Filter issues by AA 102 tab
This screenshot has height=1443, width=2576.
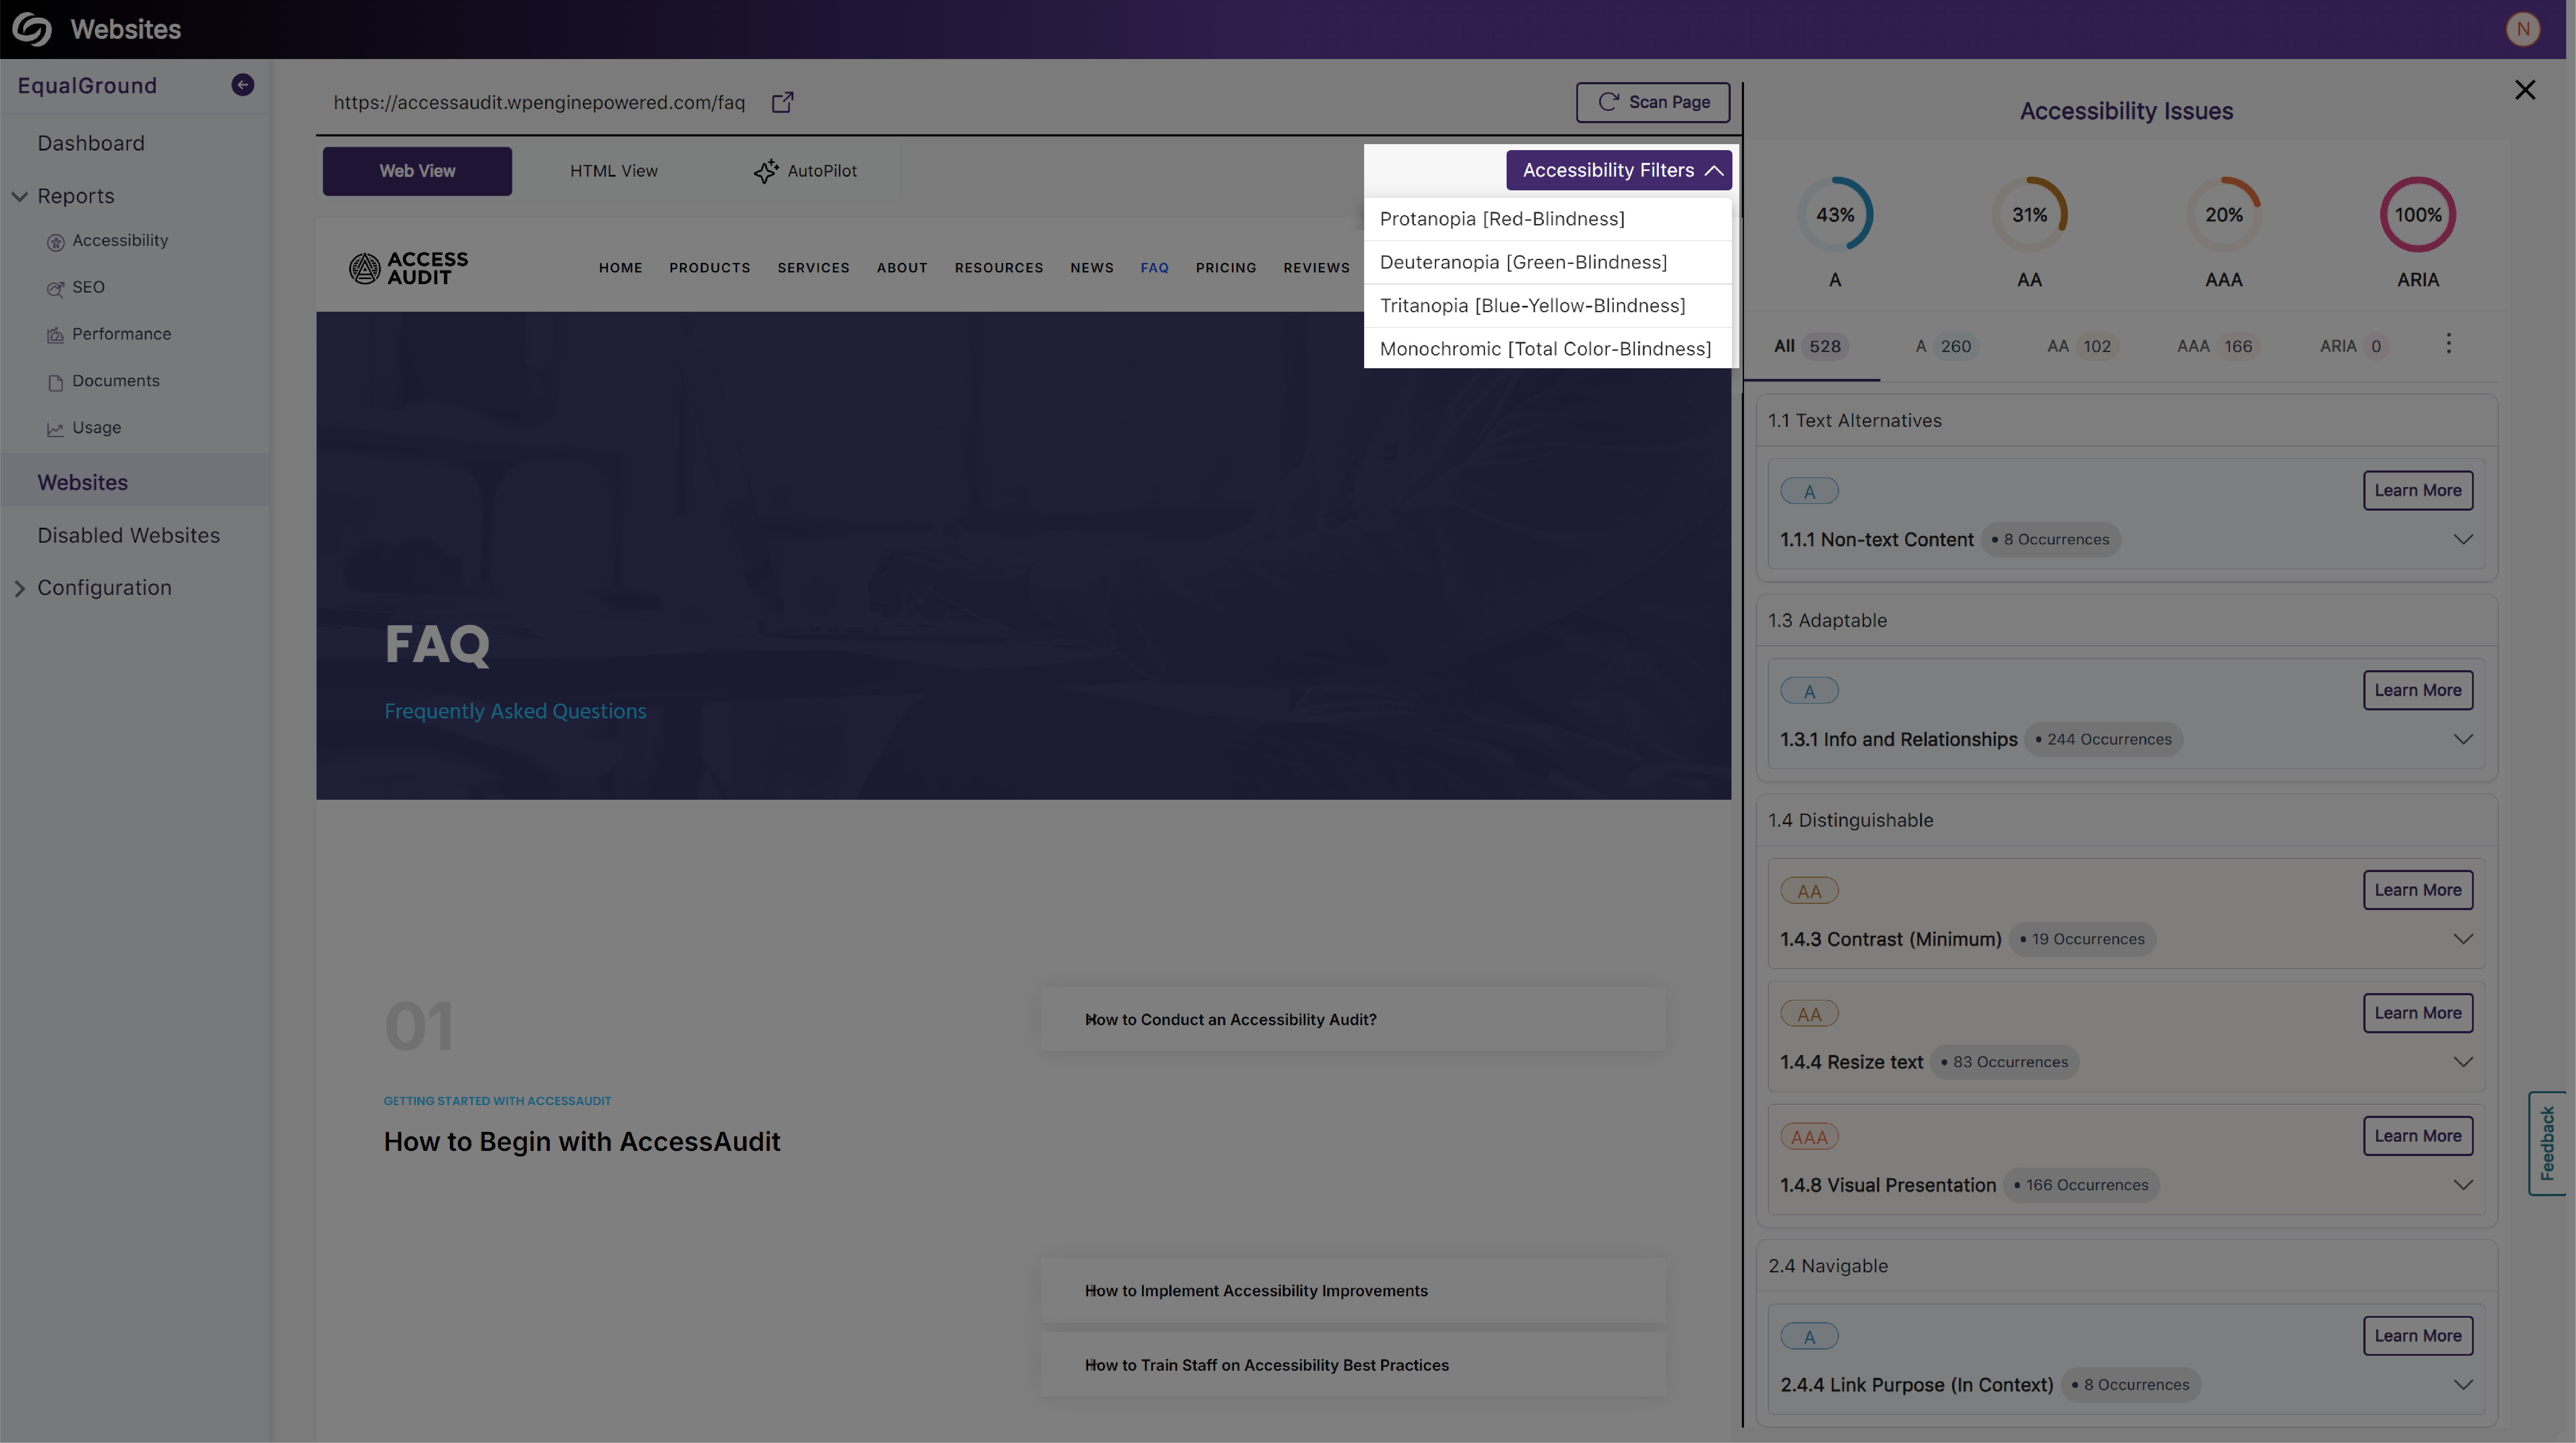[2081, 346]
